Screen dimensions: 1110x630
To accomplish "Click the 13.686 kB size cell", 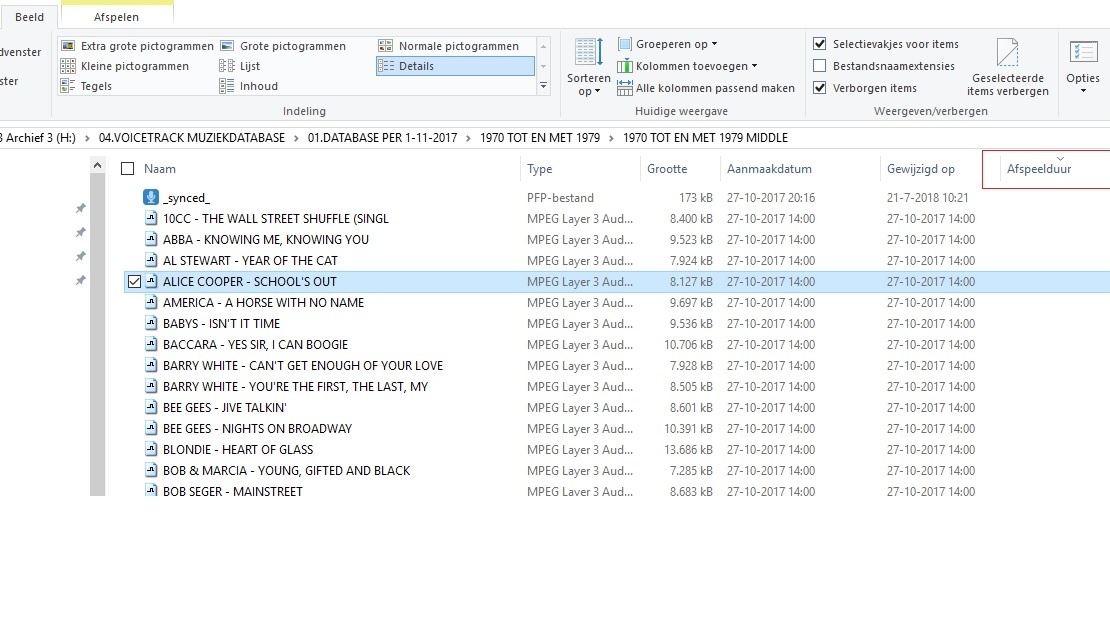I will coord(688,449).
